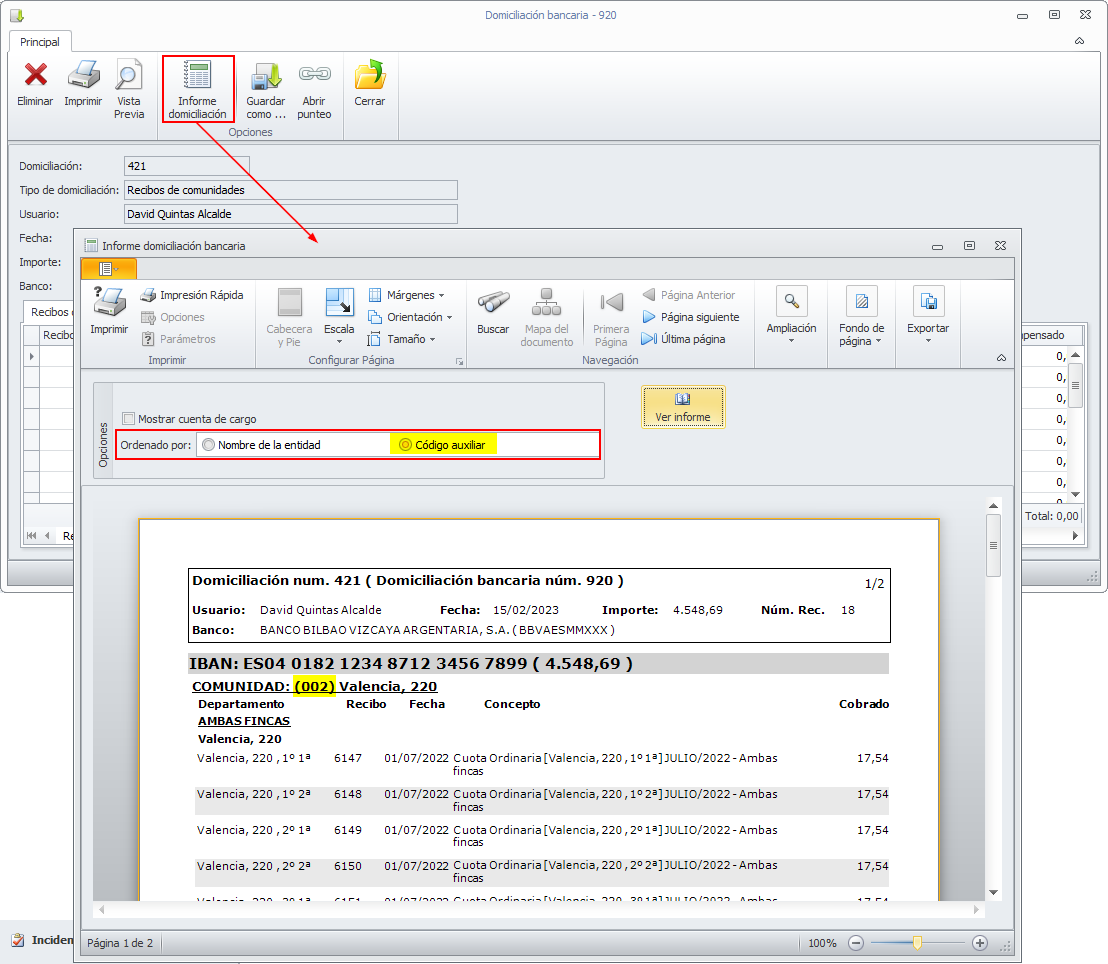Enable Mostrar cuenta de cargo checkbox
Screen dimensions: 1108x964
[128, 419]
